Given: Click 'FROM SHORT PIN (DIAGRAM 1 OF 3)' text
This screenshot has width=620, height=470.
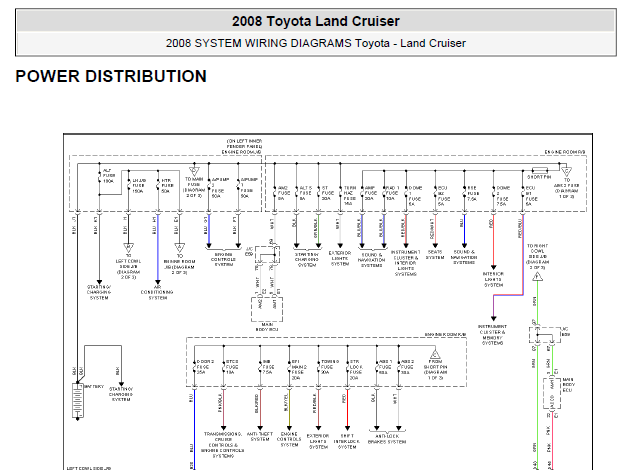Looking at the screenshot, I should tap(435, 370).
